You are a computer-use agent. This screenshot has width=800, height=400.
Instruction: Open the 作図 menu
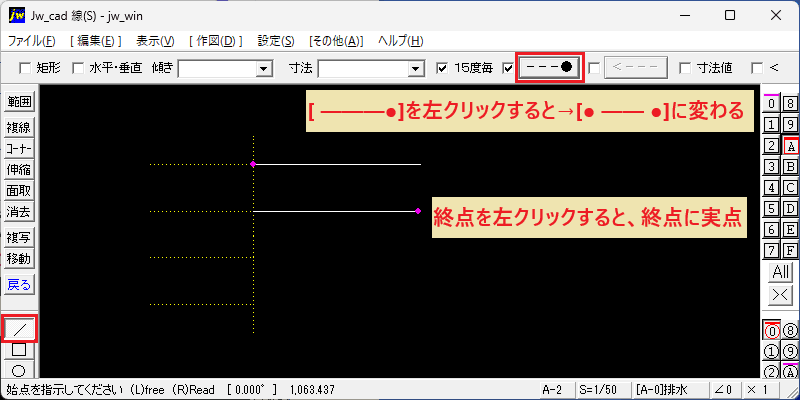coord(215,41)
